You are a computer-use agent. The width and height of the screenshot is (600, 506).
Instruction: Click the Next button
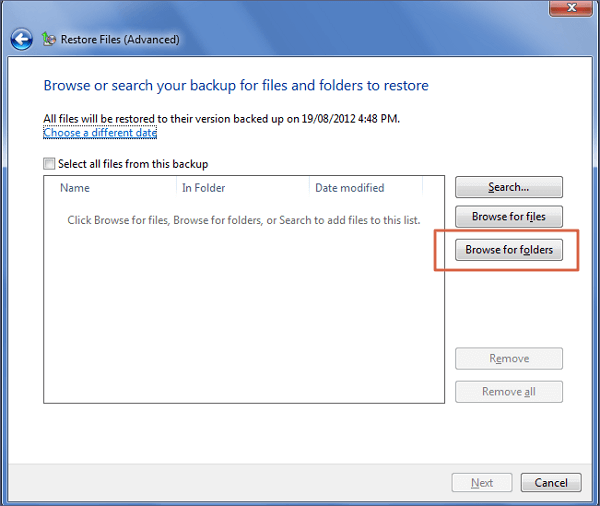pyautogui.click(x=482, y=483)
